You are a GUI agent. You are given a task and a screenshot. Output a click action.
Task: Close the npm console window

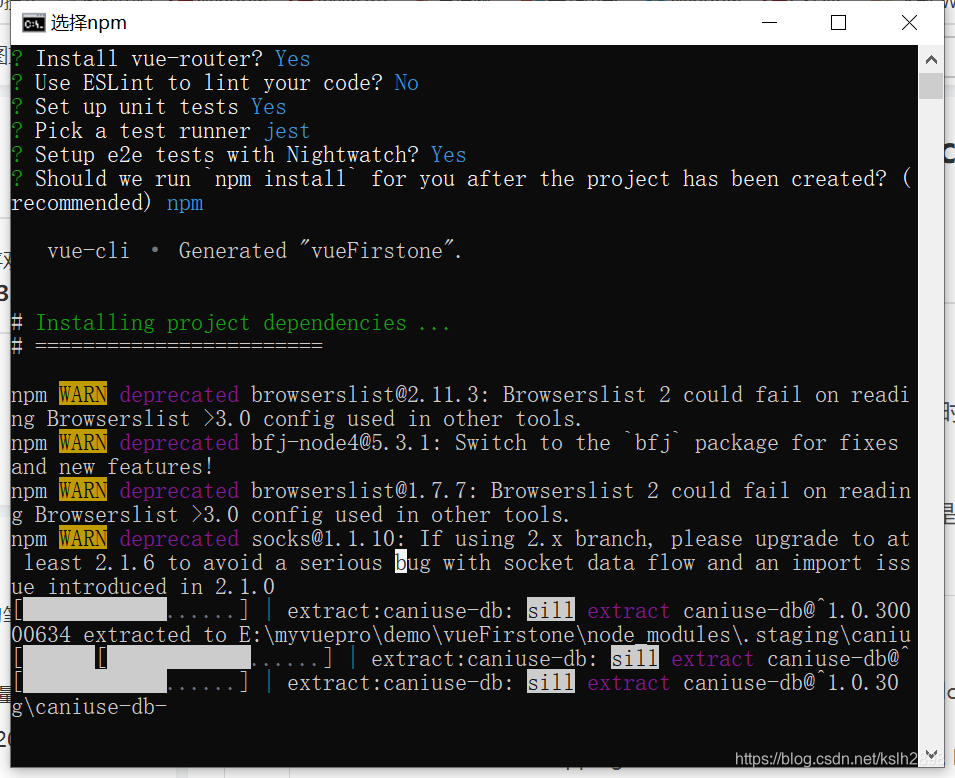pos(909,23)
